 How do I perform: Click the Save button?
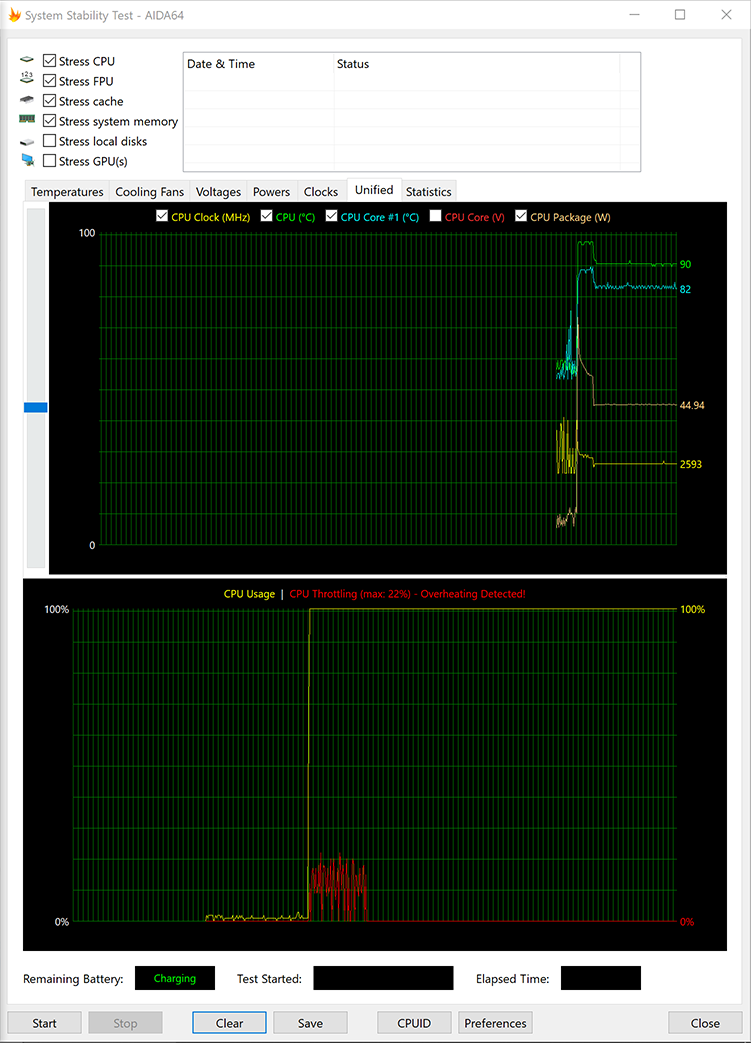point(310,1022)
